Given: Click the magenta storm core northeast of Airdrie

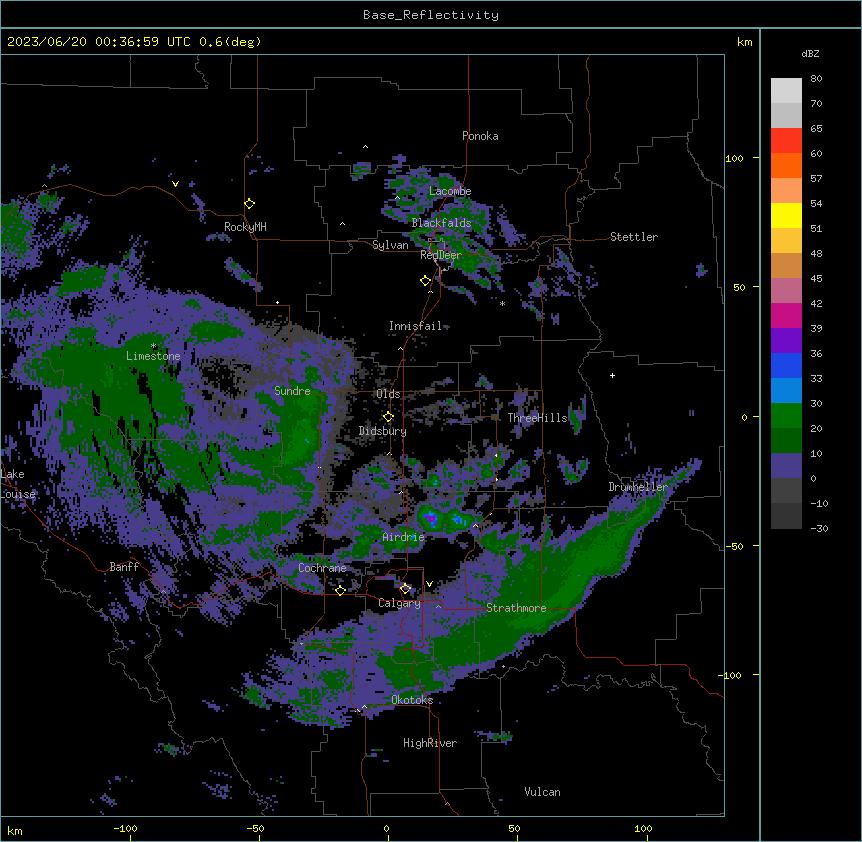Looking at the screenshot, I should pyautogui.click(x=432, y=518).
